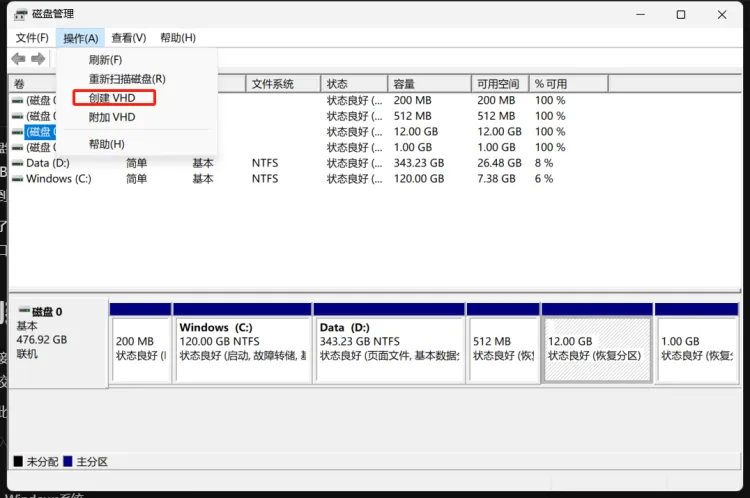Open the 文件(F) menu

pos(32,38)
